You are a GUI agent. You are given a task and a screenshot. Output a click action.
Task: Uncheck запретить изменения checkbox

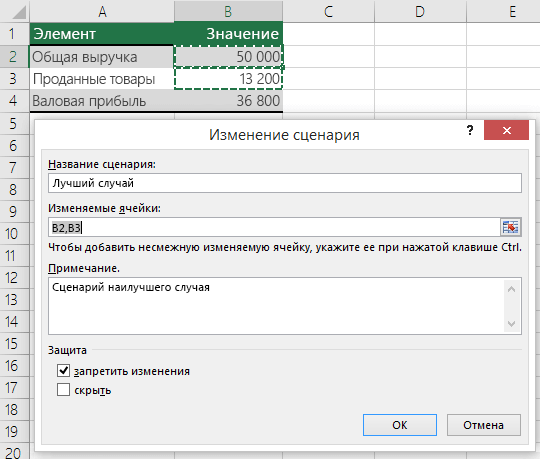pos(63,371)
